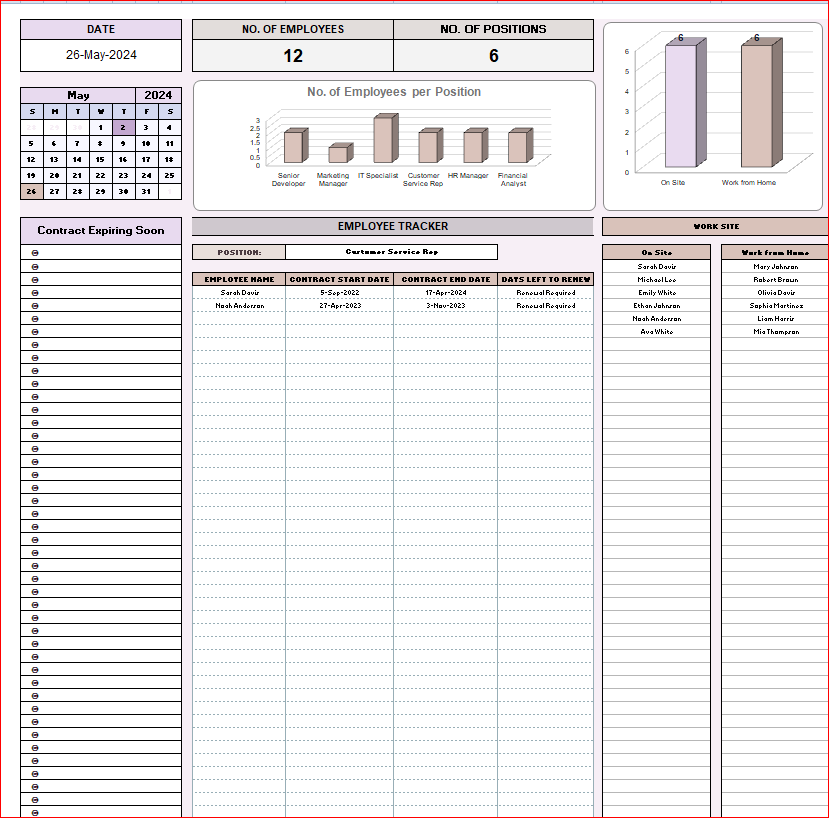Click the Marketing Manager bar in the chart
The width and height of the screenshot is (829, 818).
(x=338, y=154)
